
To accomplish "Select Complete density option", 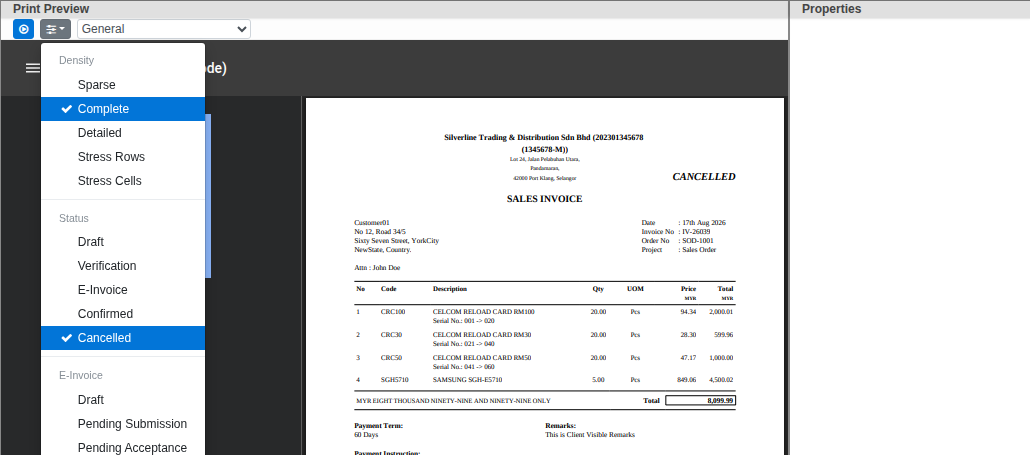I will [123, 109].
